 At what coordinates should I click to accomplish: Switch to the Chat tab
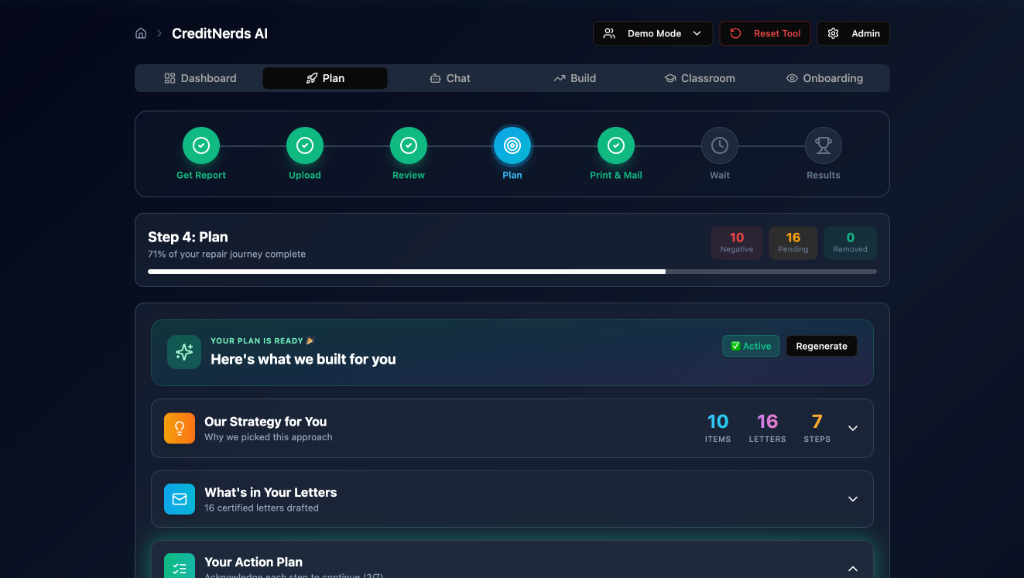click(x=450, y=78)
